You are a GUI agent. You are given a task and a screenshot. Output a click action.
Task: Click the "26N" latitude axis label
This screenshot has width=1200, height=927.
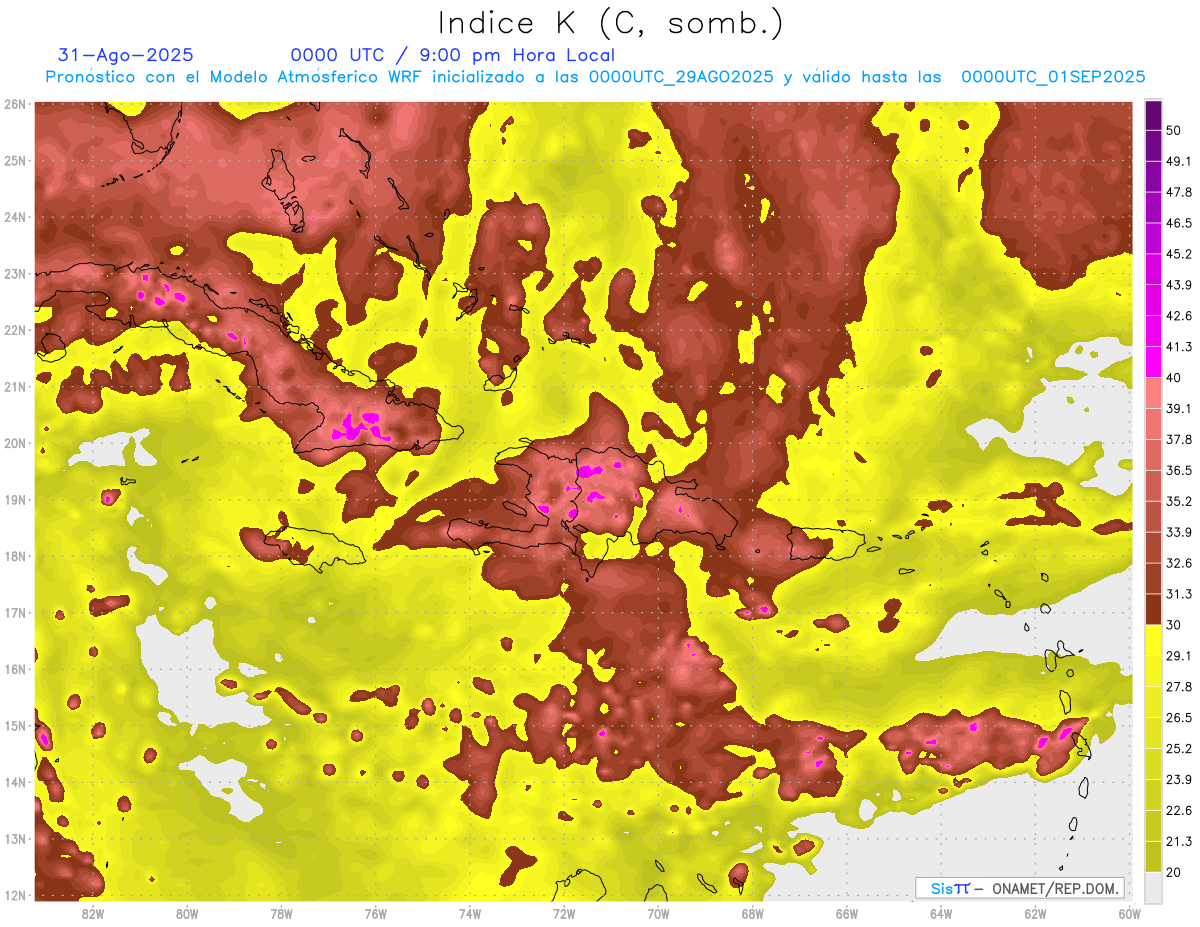coord(15,104)
